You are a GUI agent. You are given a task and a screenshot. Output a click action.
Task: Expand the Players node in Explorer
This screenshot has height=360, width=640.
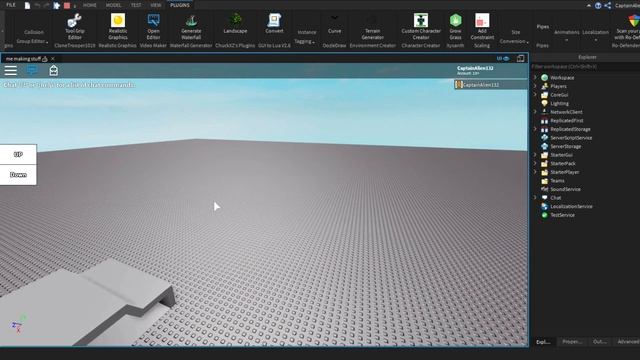(x=535, y=86)
